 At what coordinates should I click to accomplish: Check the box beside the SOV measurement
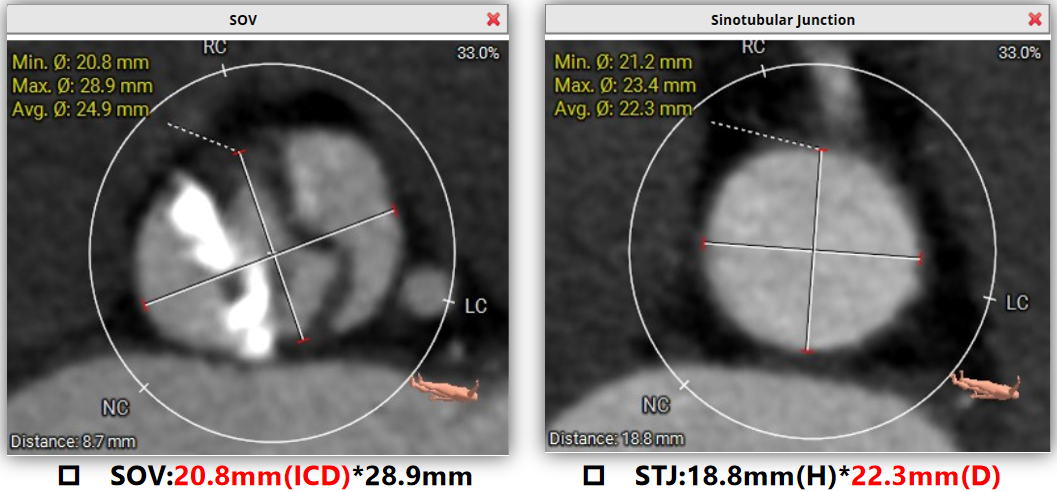(68, 475)
